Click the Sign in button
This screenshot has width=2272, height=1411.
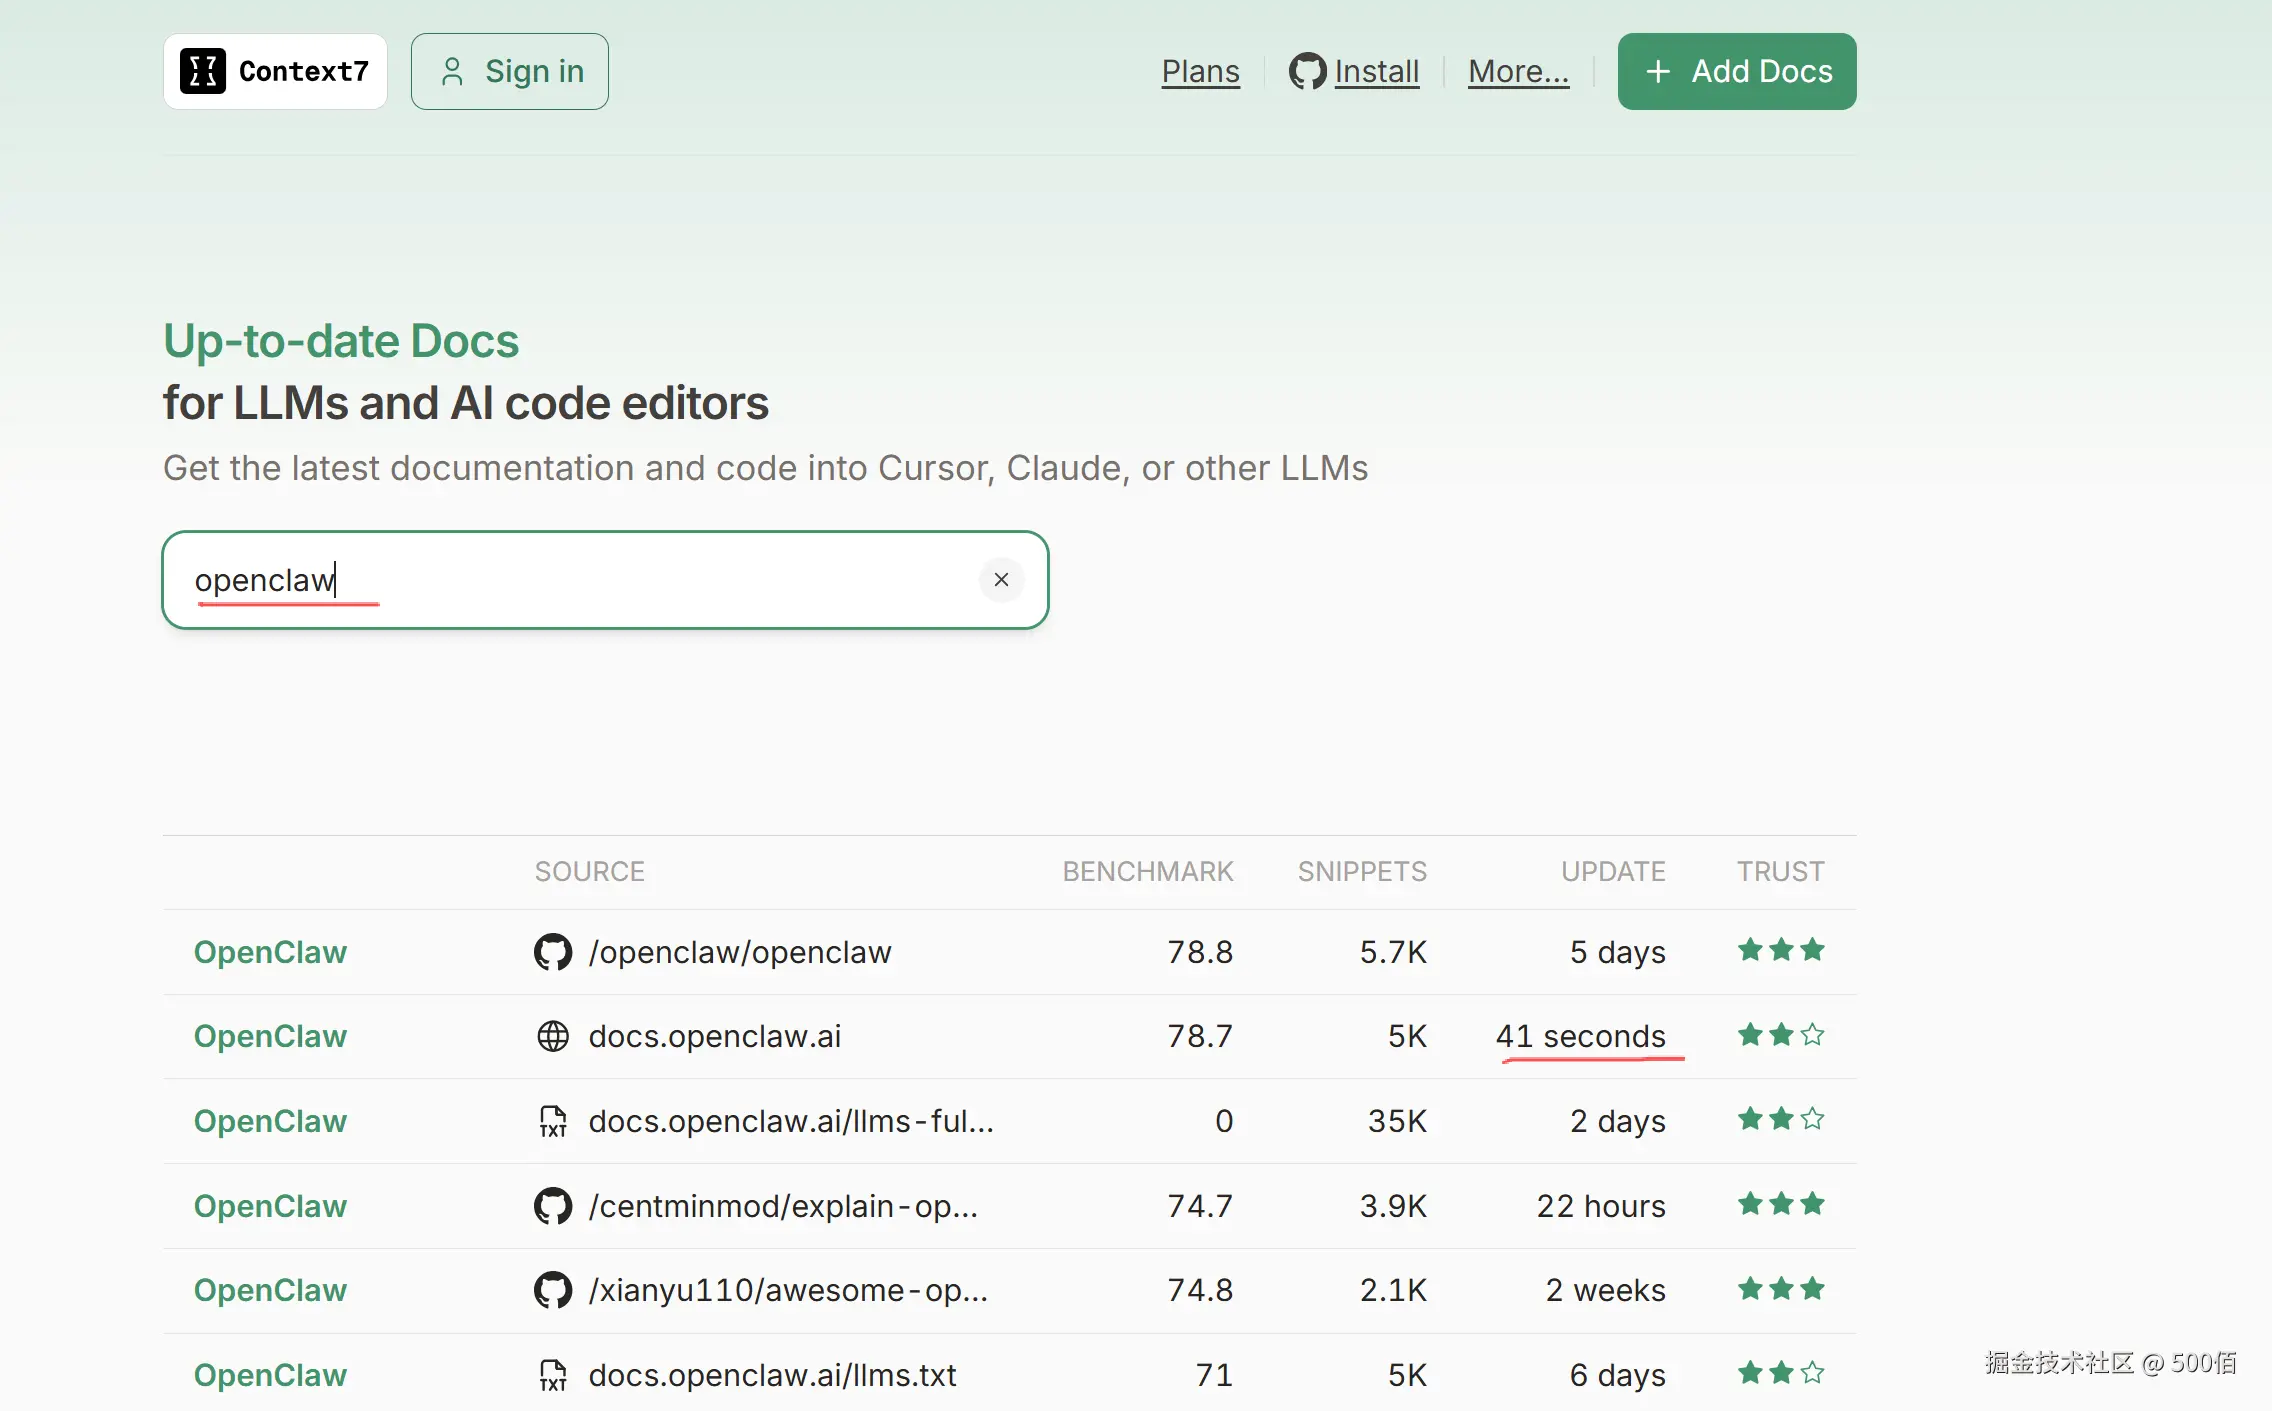pyautogui.click(x=510, y=71)
